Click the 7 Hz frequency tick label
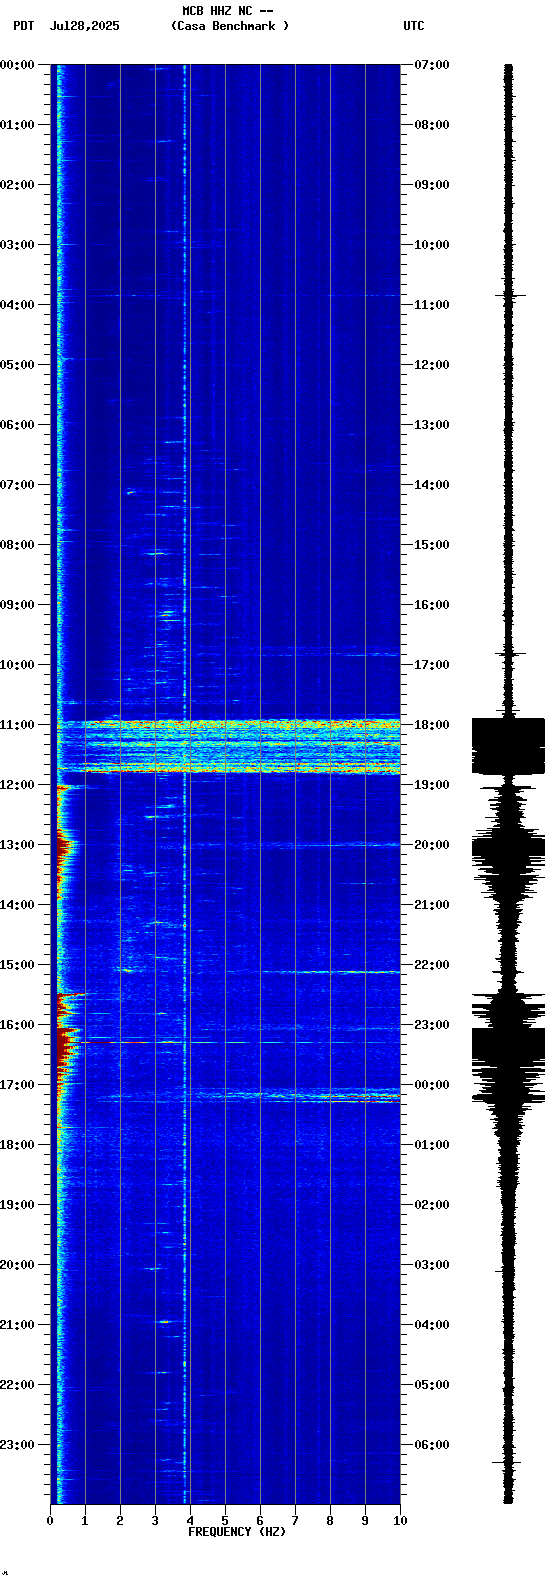The height and width of the screenshot is (1584, 552). tap(295, 1521)
